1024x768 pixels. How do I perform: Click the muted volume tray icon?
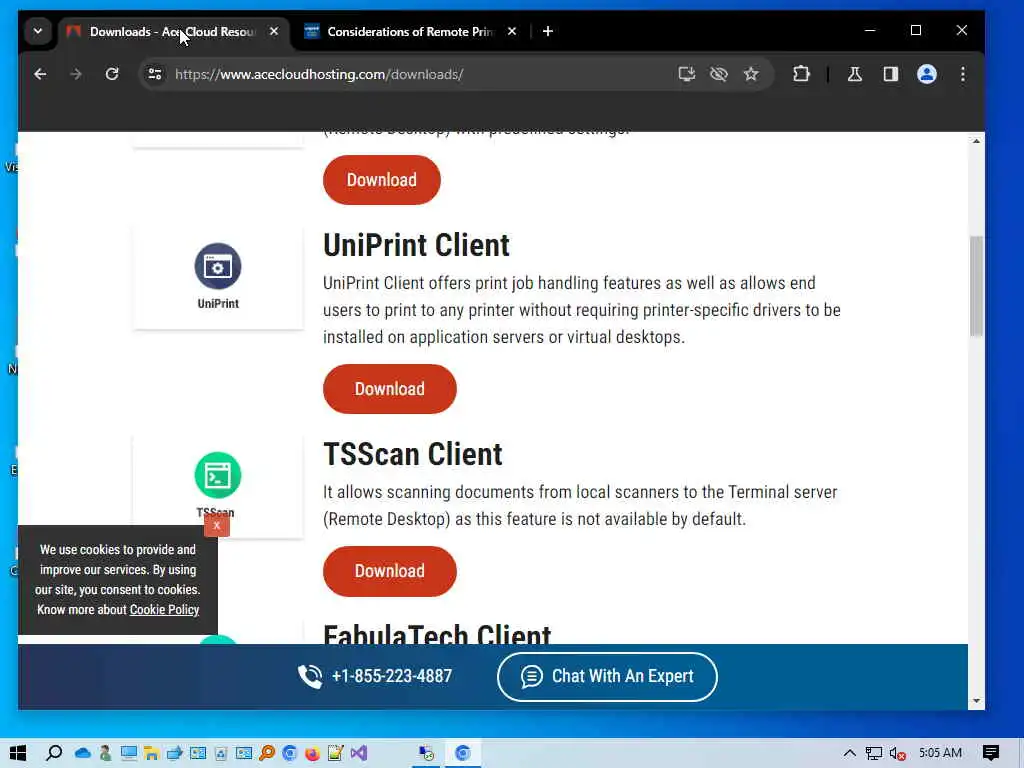897,753
